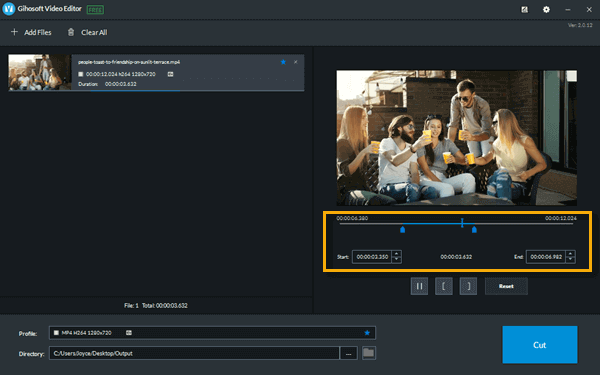The height and width of the screenshot is (375, 600).
Task: Click the Start time input field
Action: 372,257
